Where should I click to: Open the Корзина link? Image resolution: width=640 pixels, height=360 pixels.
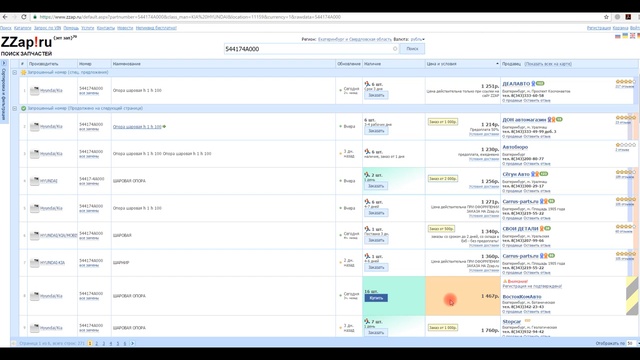(x=620, y=28)
